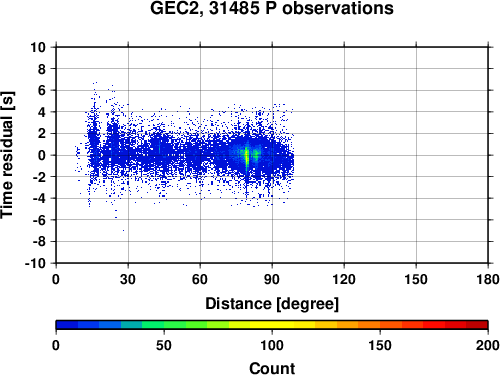
Task: Click the yellow-green density peak near 80 degrees
Action: click(247, 157)
